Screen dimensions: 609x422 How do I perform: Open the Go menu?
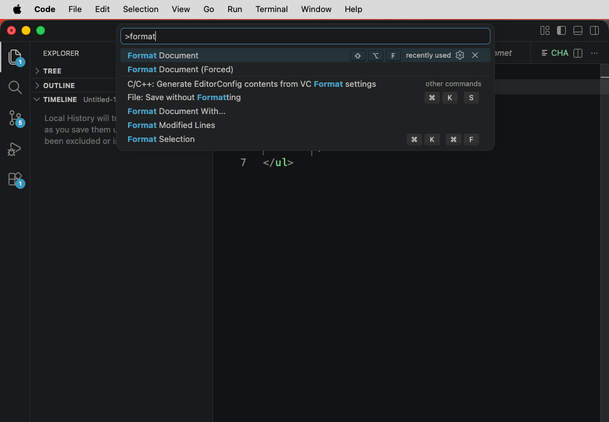[x=209, y=9]
